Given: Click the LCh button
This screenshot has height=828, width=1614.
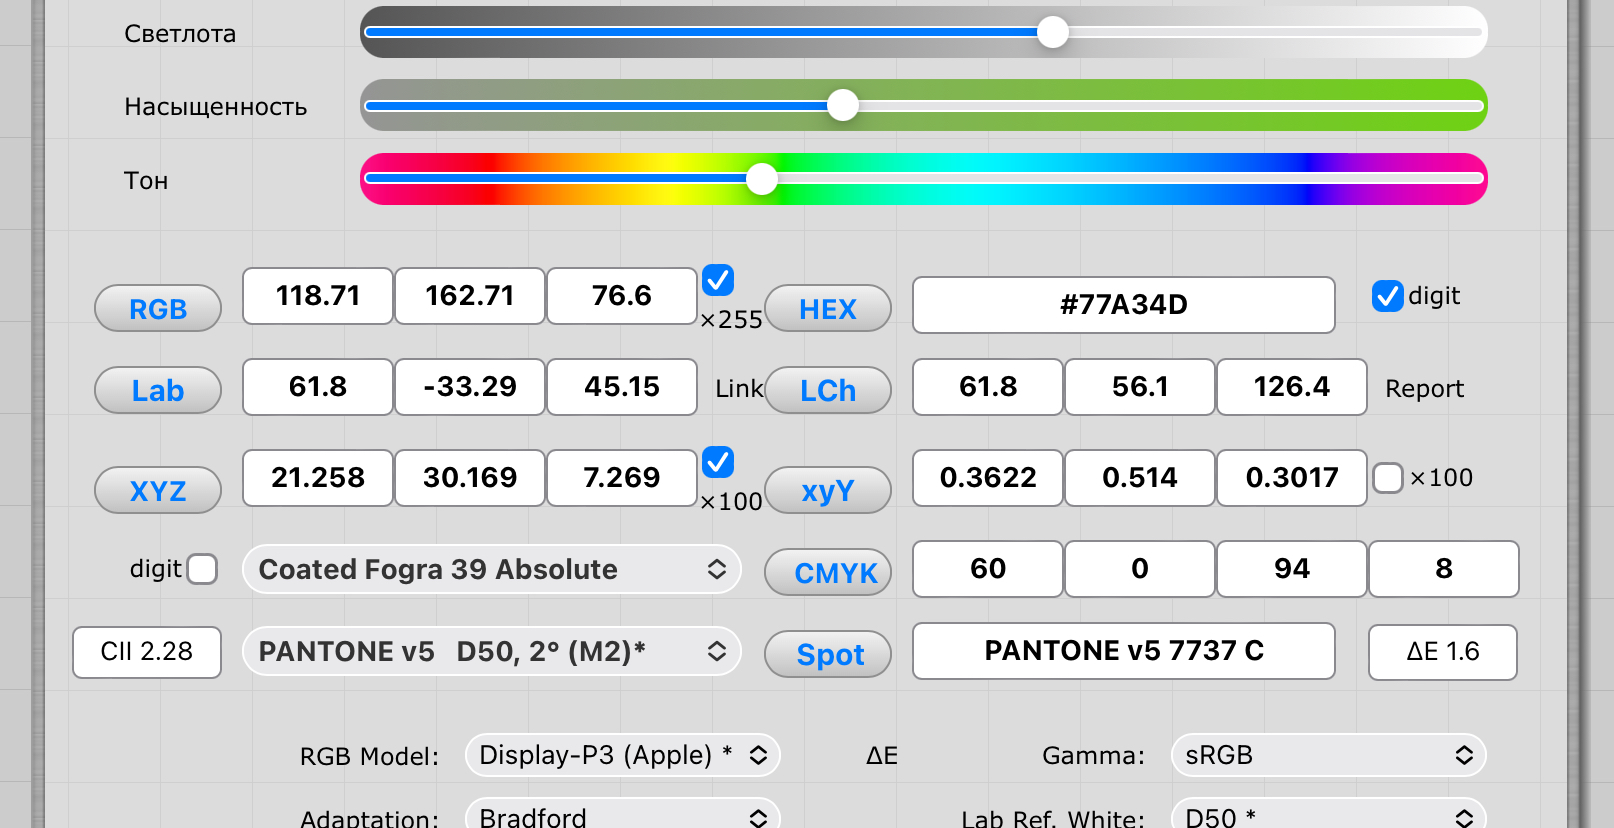Looking at the screenshot, I should pos(827,390).
